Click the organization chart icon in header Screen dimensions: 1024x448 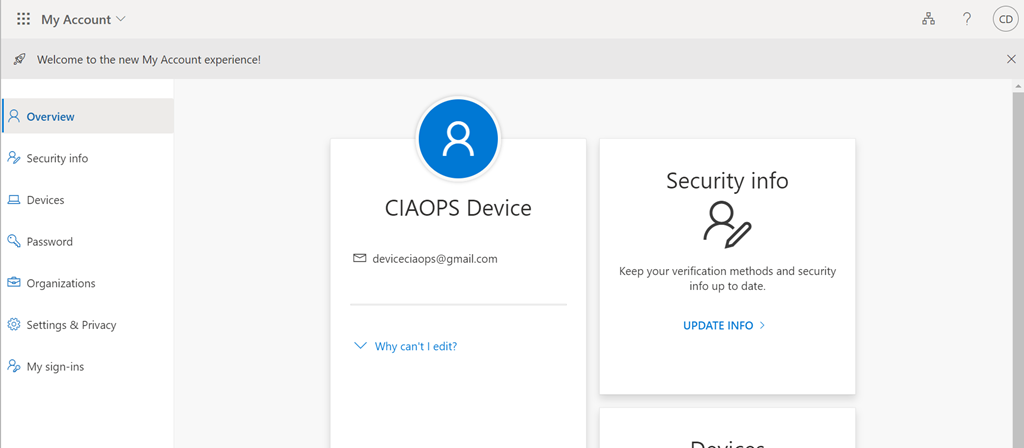pos(928,19)
